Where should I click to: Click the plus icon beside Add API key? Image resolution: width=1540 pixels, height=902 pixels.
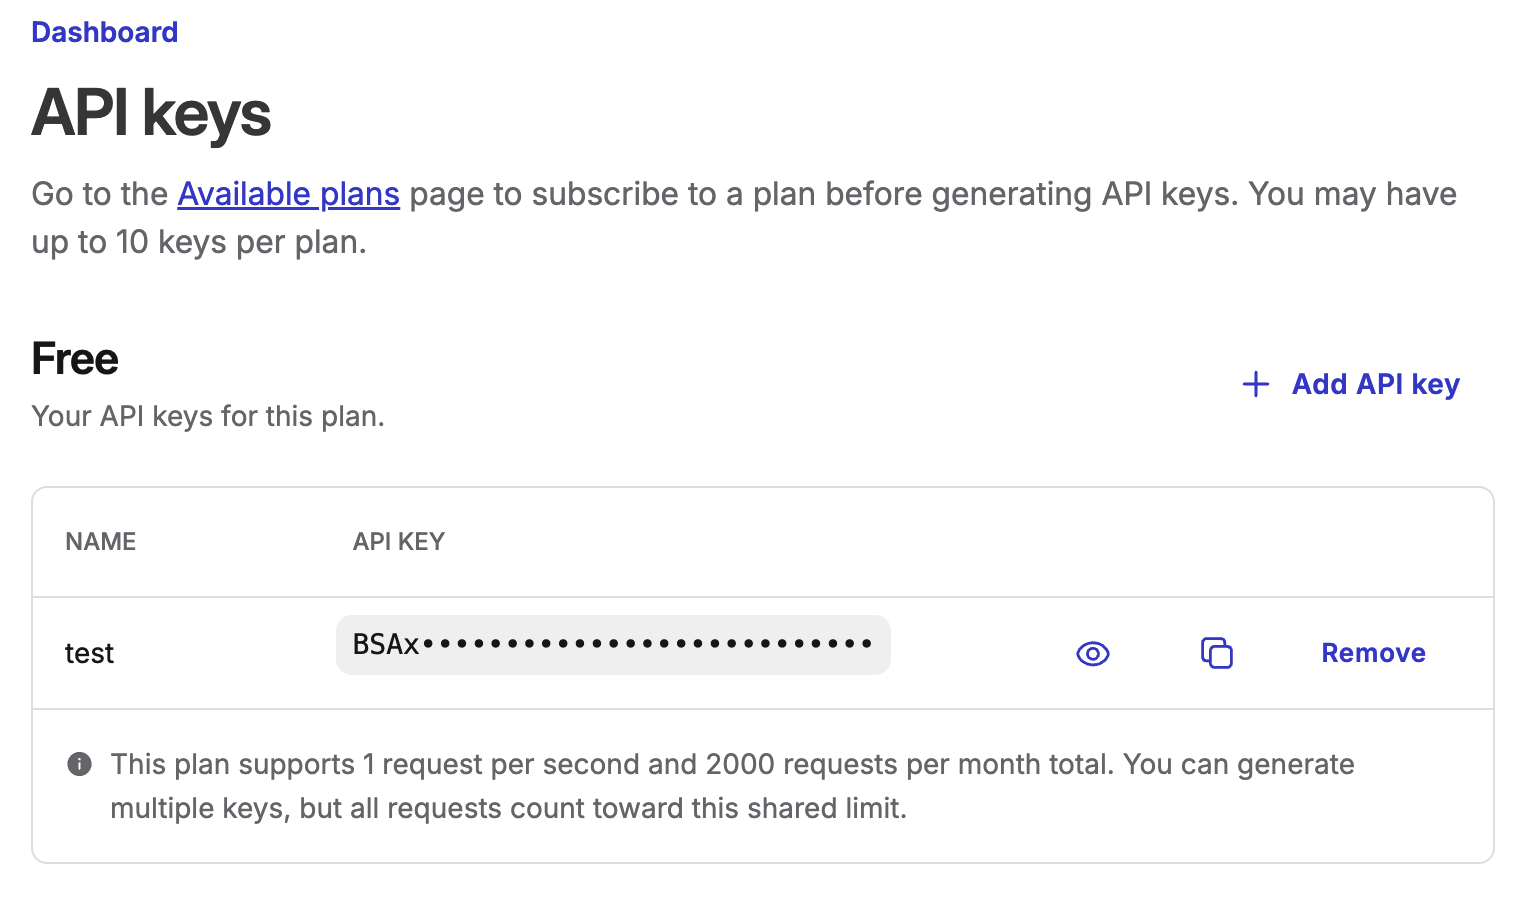coord(1255,384)
